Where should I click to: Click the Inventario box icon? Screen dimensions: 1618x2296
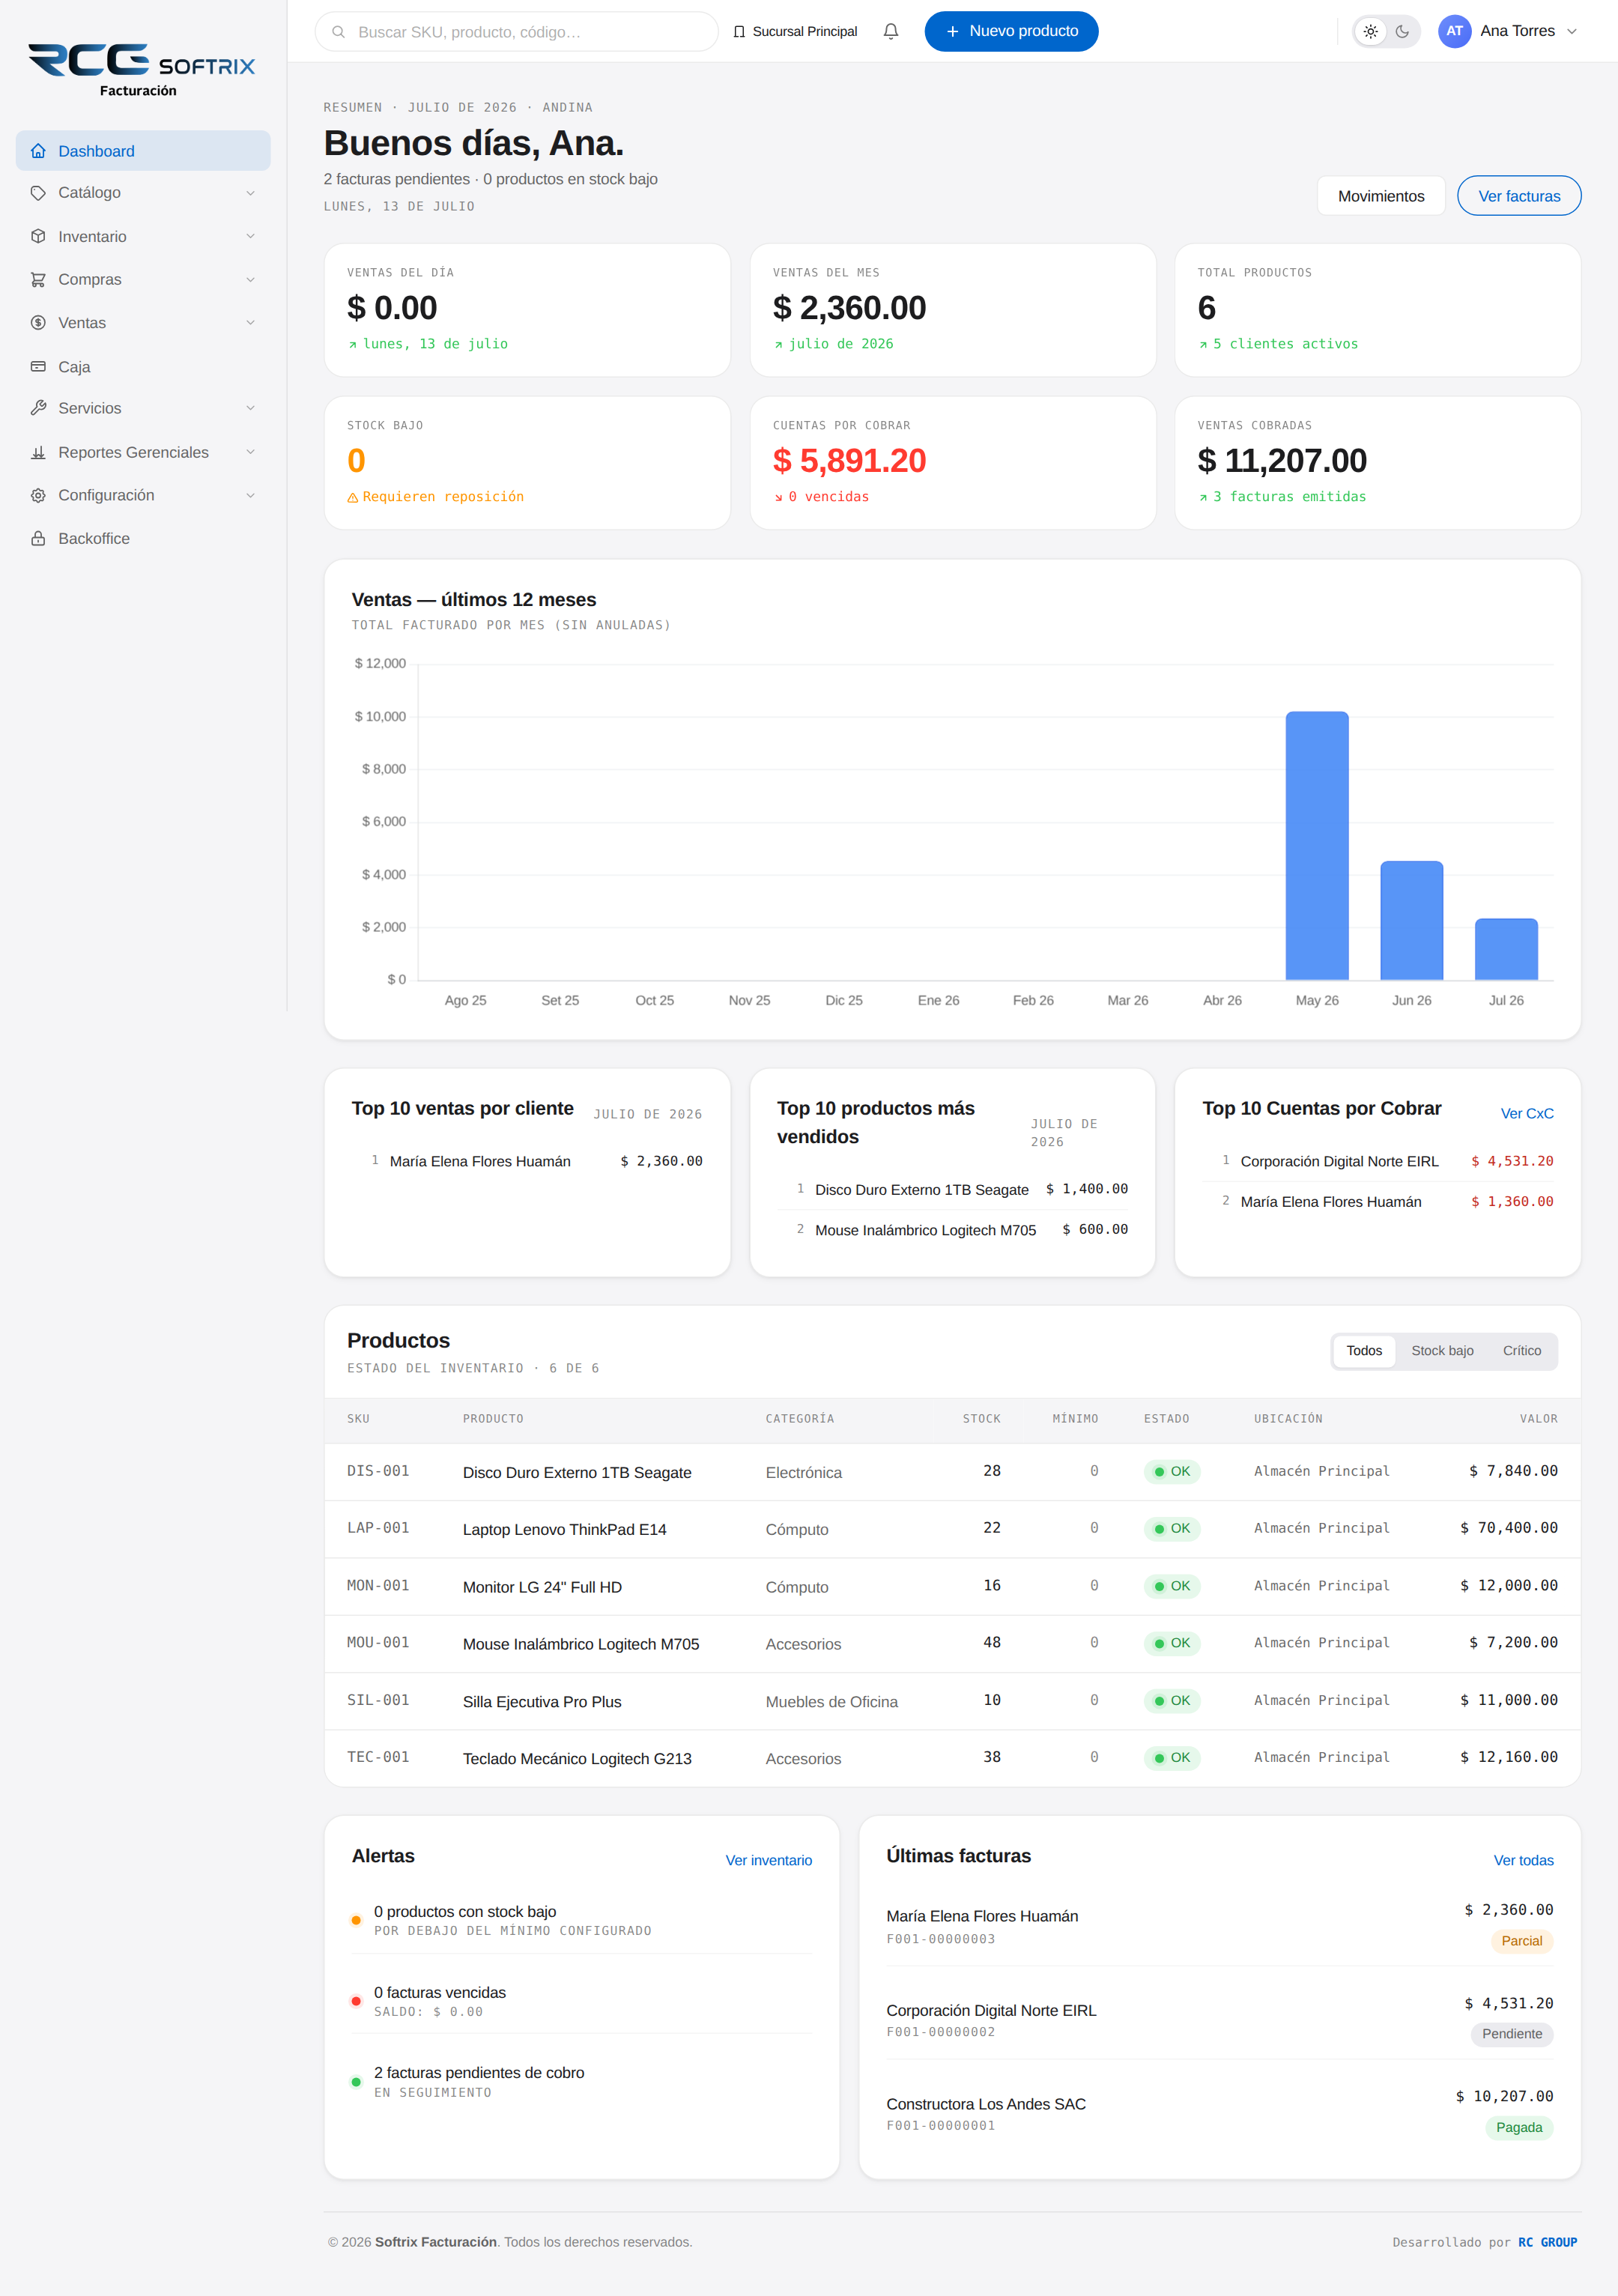pyautogui.click(x=38, y=236)
